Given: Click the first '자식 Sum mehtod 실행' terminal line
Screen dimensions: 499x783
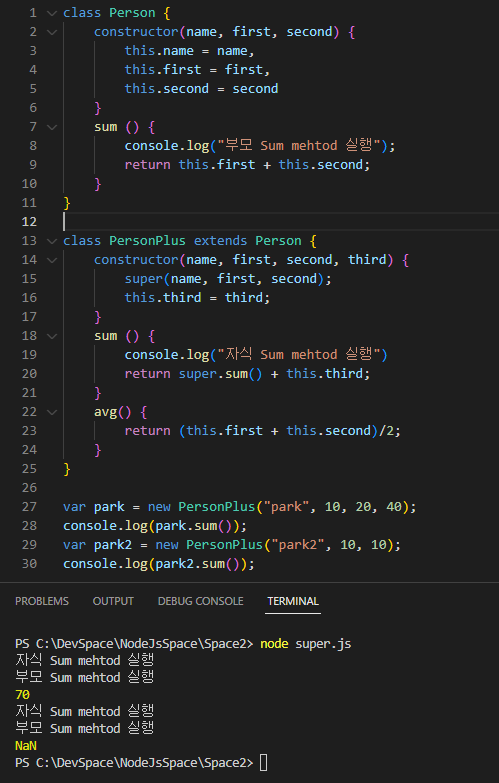Looking at the screenshot, I should pyautogui.click(x=84, y=660).
